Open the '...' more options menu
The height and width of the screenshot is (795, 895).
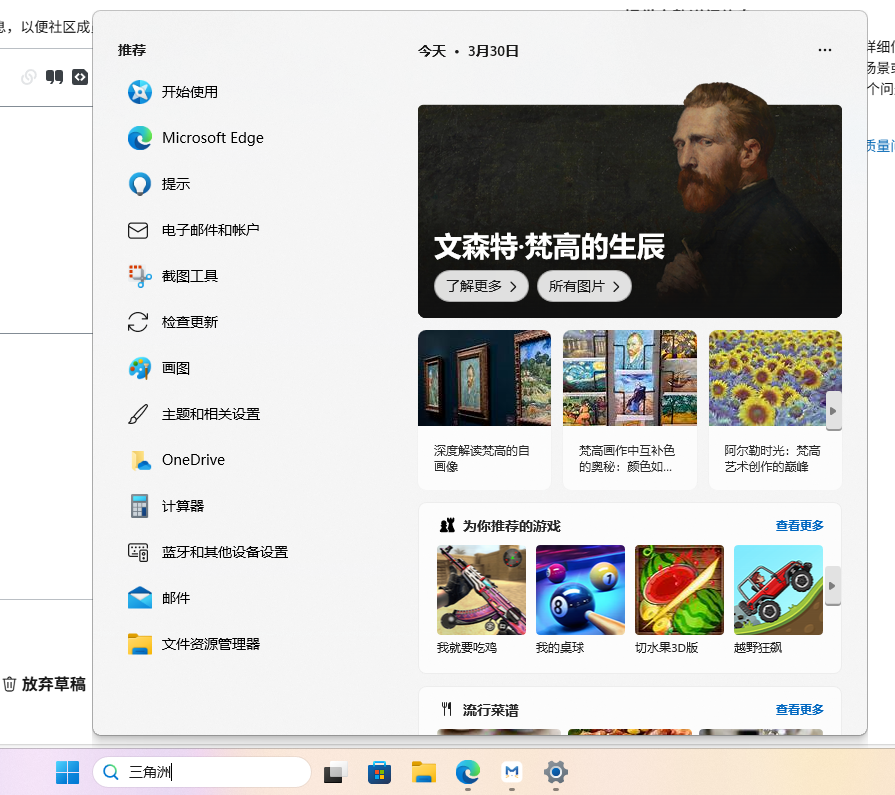824,49
